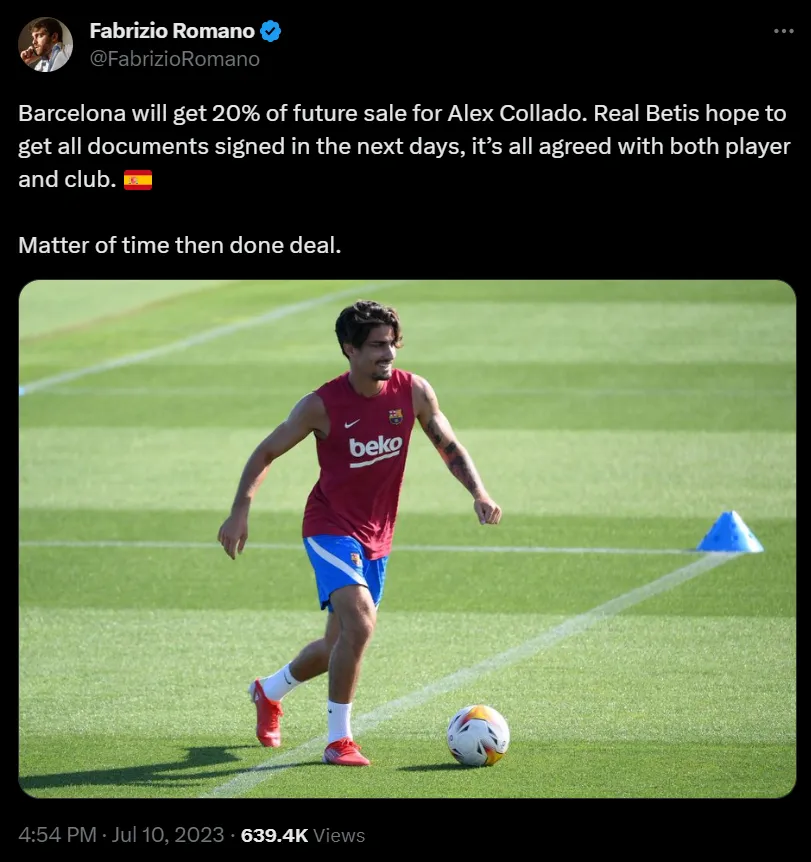Image resolution: width=811 pixels, height=862 pixels.
Task: Click the Barcelona crest on the jersey
Action: [x=395, y=416]
